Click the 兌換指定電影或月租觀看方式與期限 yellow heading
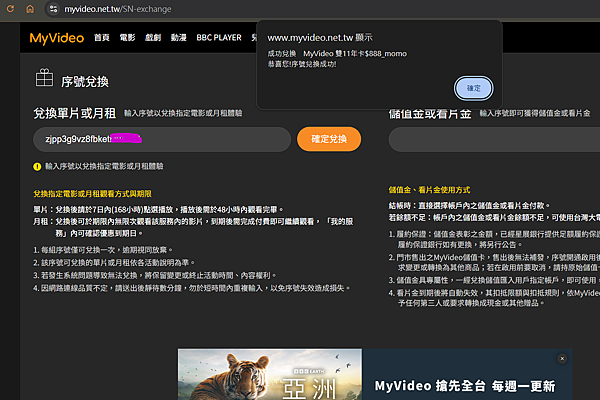This screenshot has width=600, height=400. coord(93,194)
